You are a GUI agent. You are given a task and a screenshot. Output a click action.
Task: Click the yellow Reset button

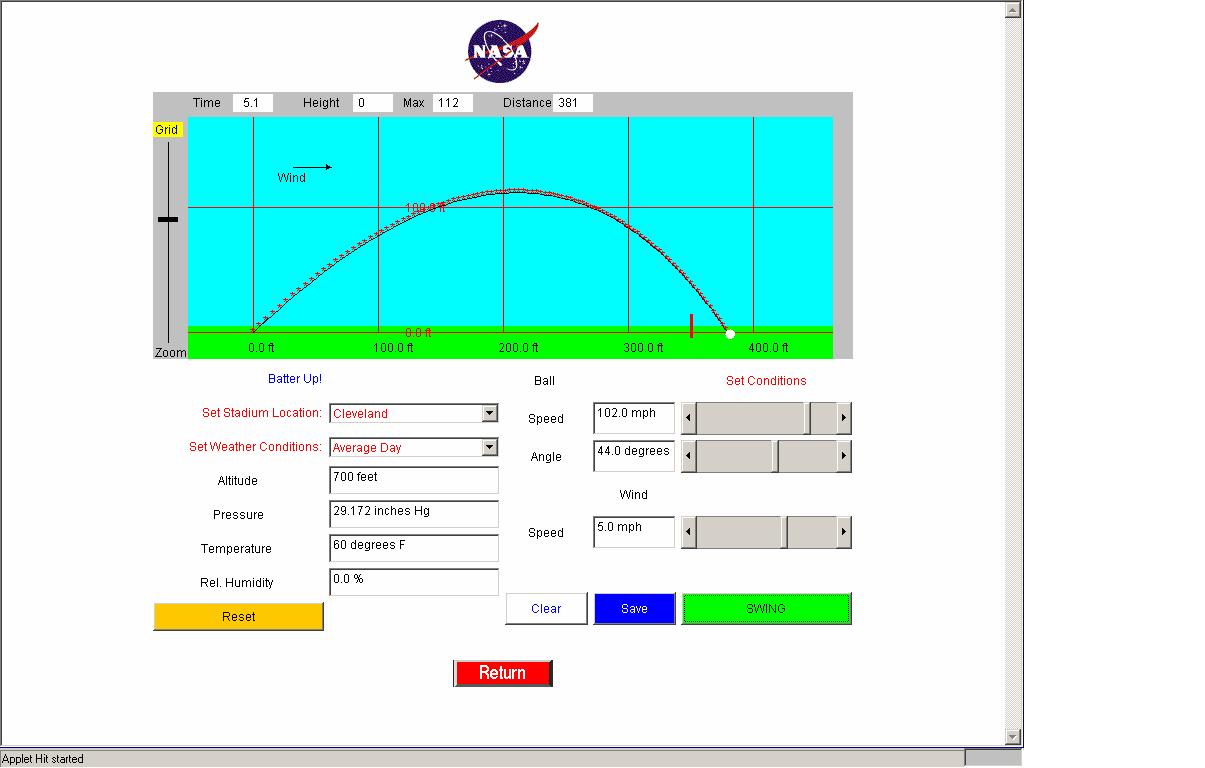pos(239,617)
